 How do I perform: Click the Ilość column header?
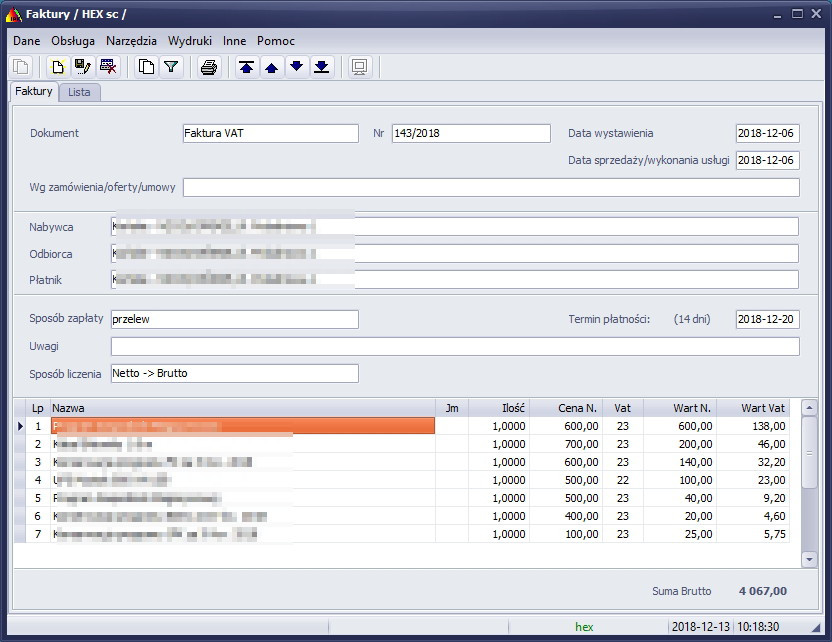pyautogui.click(x=499, y=408)
